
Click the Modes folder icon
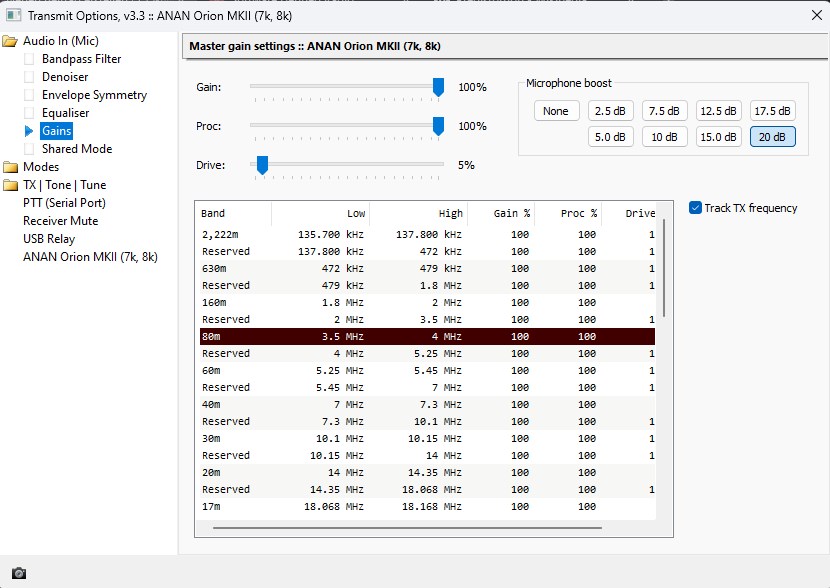pyautogui.click(x=10, y=167)
